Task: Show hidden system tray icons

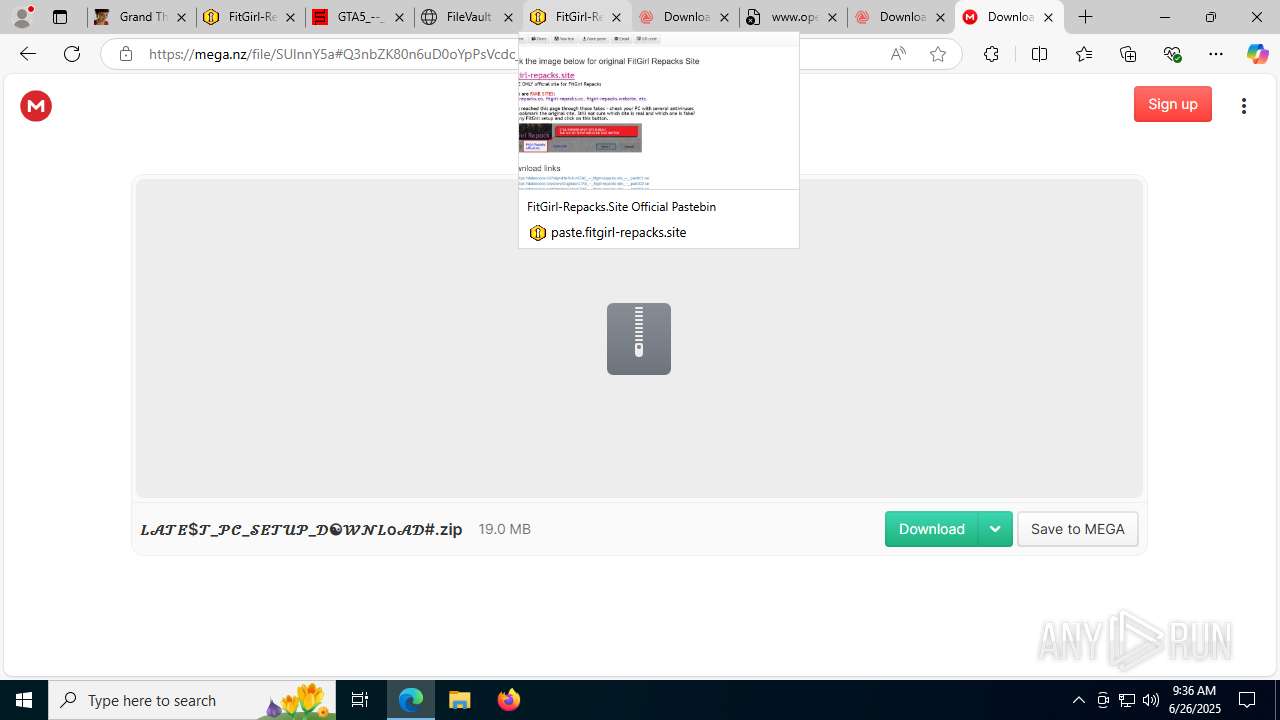Action: pyautogui.click(x=1078, y=700)
